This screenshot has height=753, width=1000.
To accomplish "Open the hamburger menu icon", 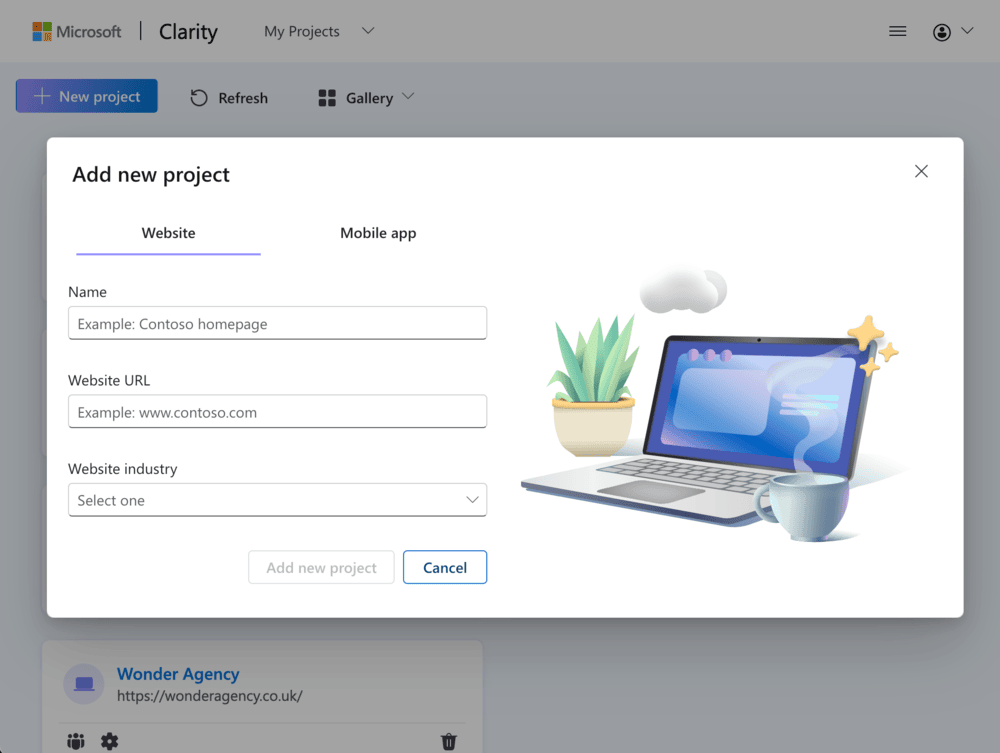I will (897, 31).
